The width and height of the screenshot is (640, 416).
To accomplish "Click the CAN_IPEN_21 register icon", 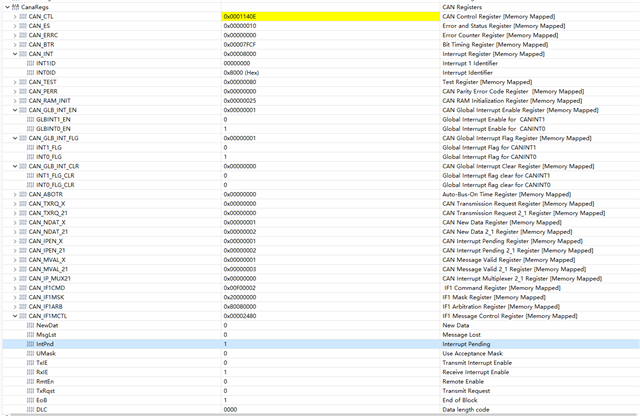I will coord(23,251).
